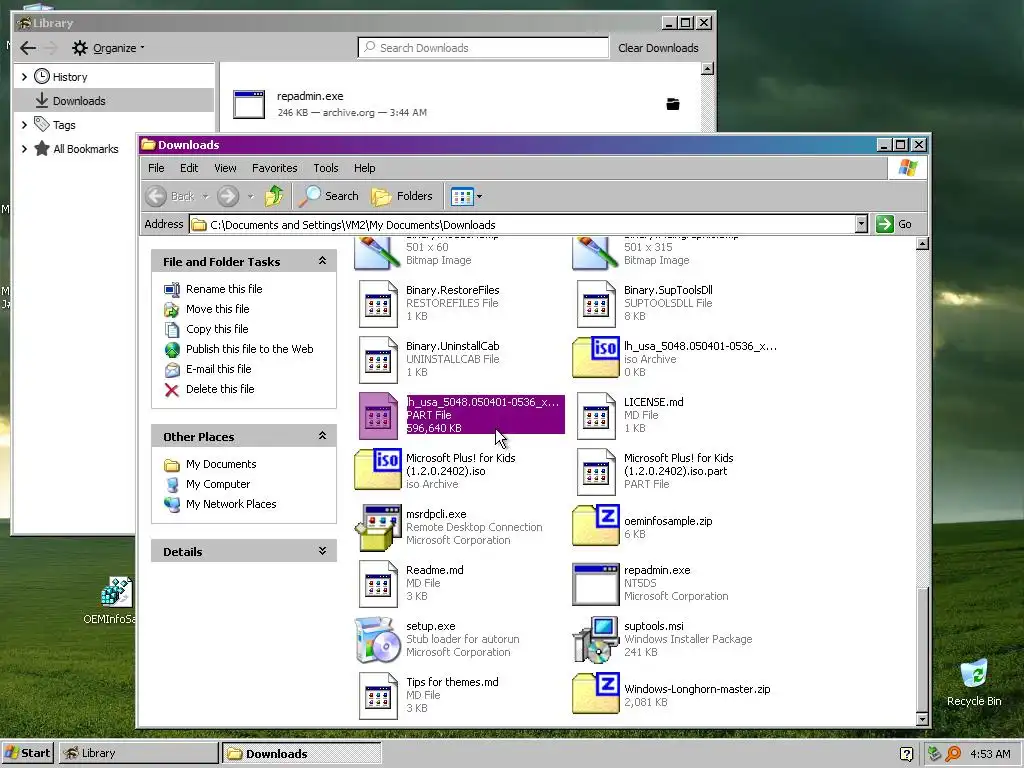Click Move this file
Image resolution: width=1024 pixels, height=768 pixels.
[x=217, y=309]
